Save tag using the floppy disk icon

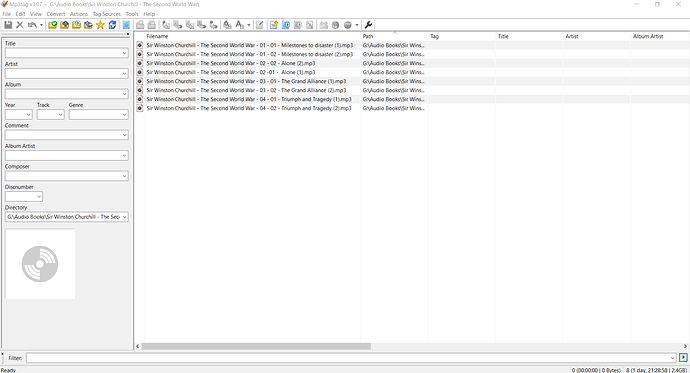[x=8, y=25]
